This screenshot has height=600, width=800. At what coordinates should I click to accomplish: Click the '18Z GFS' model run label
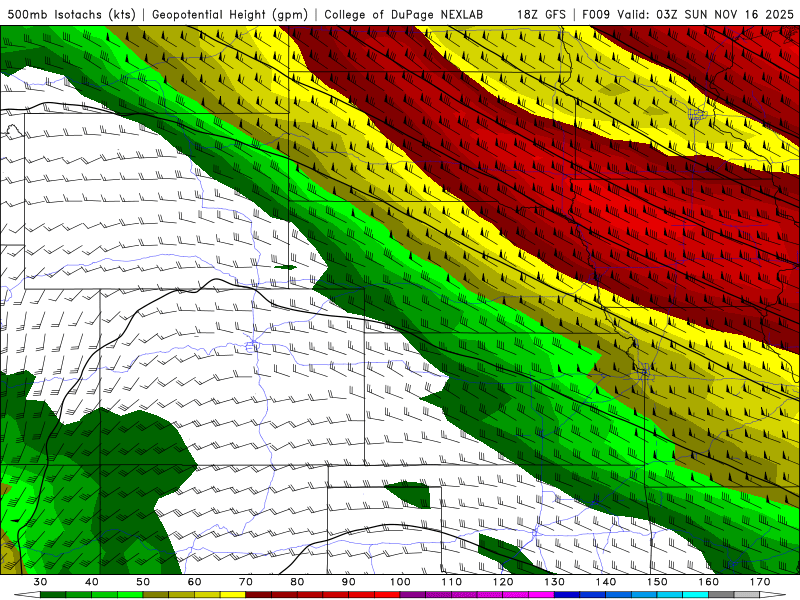point(541,14)
